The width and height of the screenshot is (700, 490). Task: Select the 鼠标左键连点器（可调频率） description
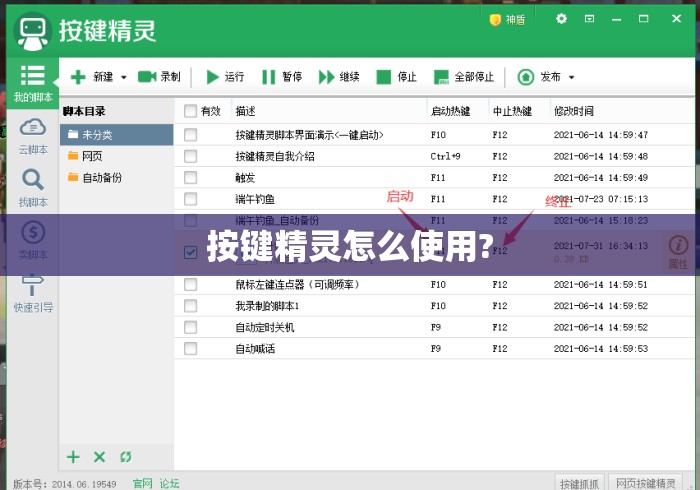(x=298, y=284)
